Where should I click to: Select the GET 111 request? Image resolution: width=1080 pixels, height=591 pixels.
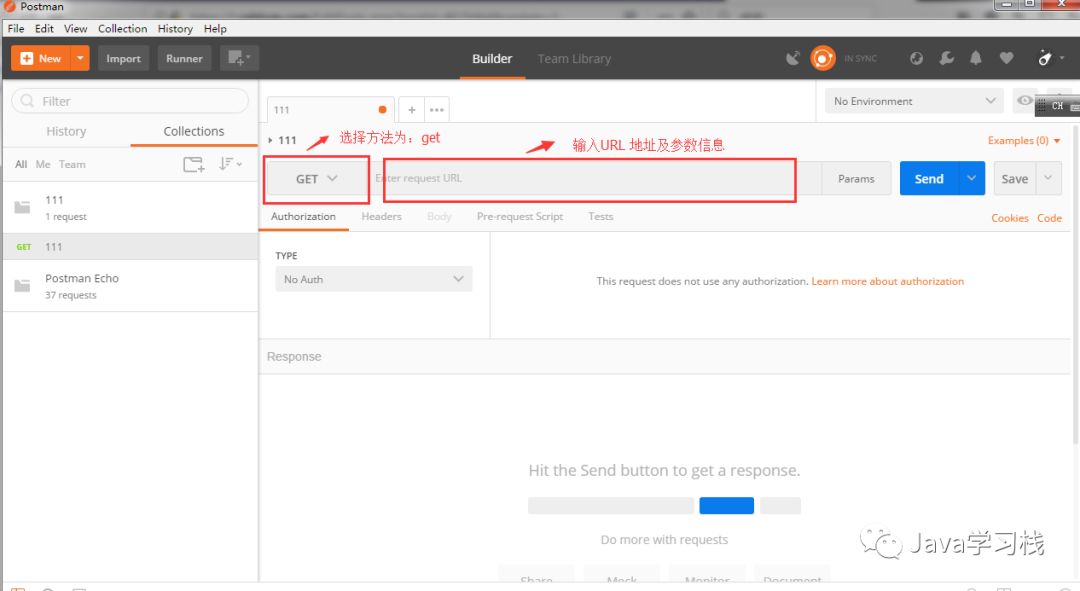pos(130,247)
